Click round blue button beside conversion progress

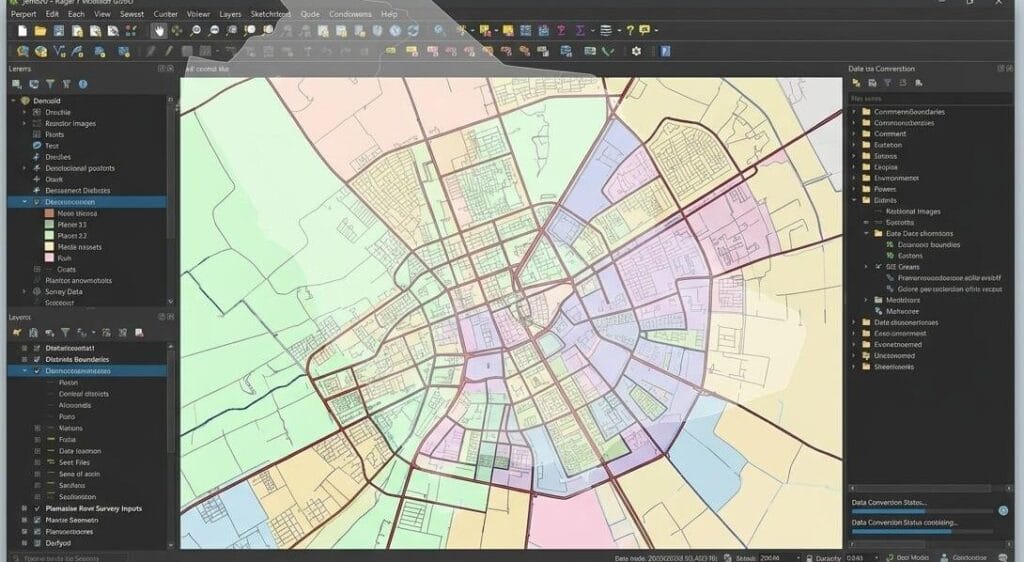pyautogui.click(x=1003, y=511)
